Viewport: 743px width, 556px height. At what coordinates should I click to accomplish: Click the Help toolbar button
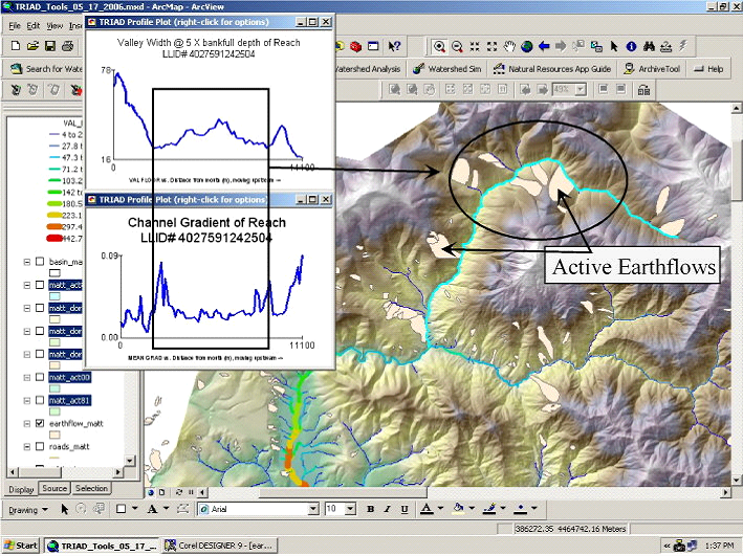[x=709, y=69]
